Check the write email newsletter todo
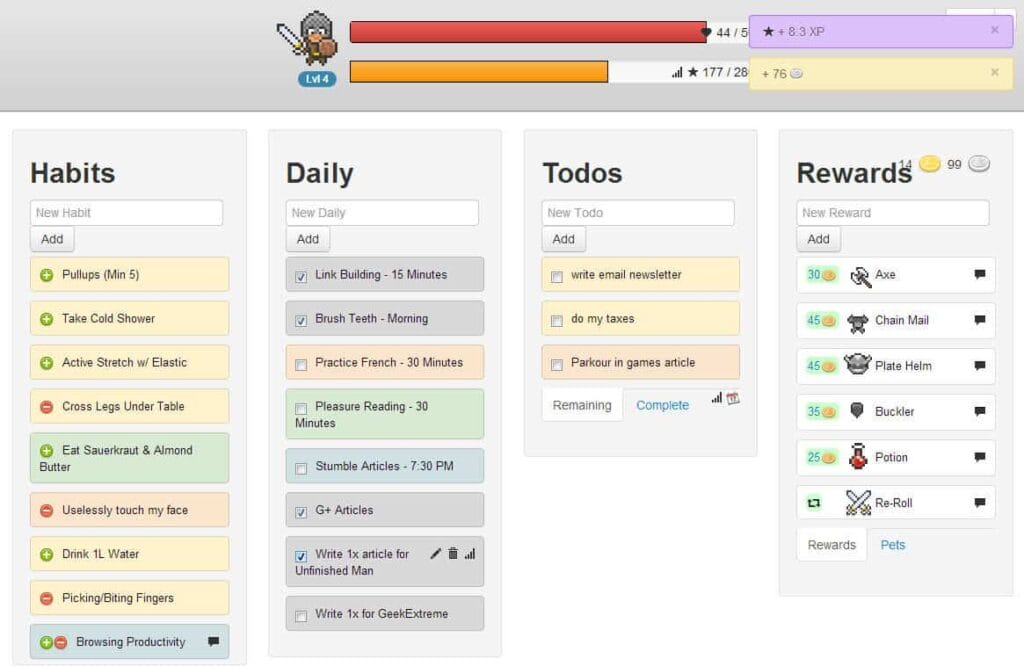This screenshot has height=667, width=1024. (559, 274)
